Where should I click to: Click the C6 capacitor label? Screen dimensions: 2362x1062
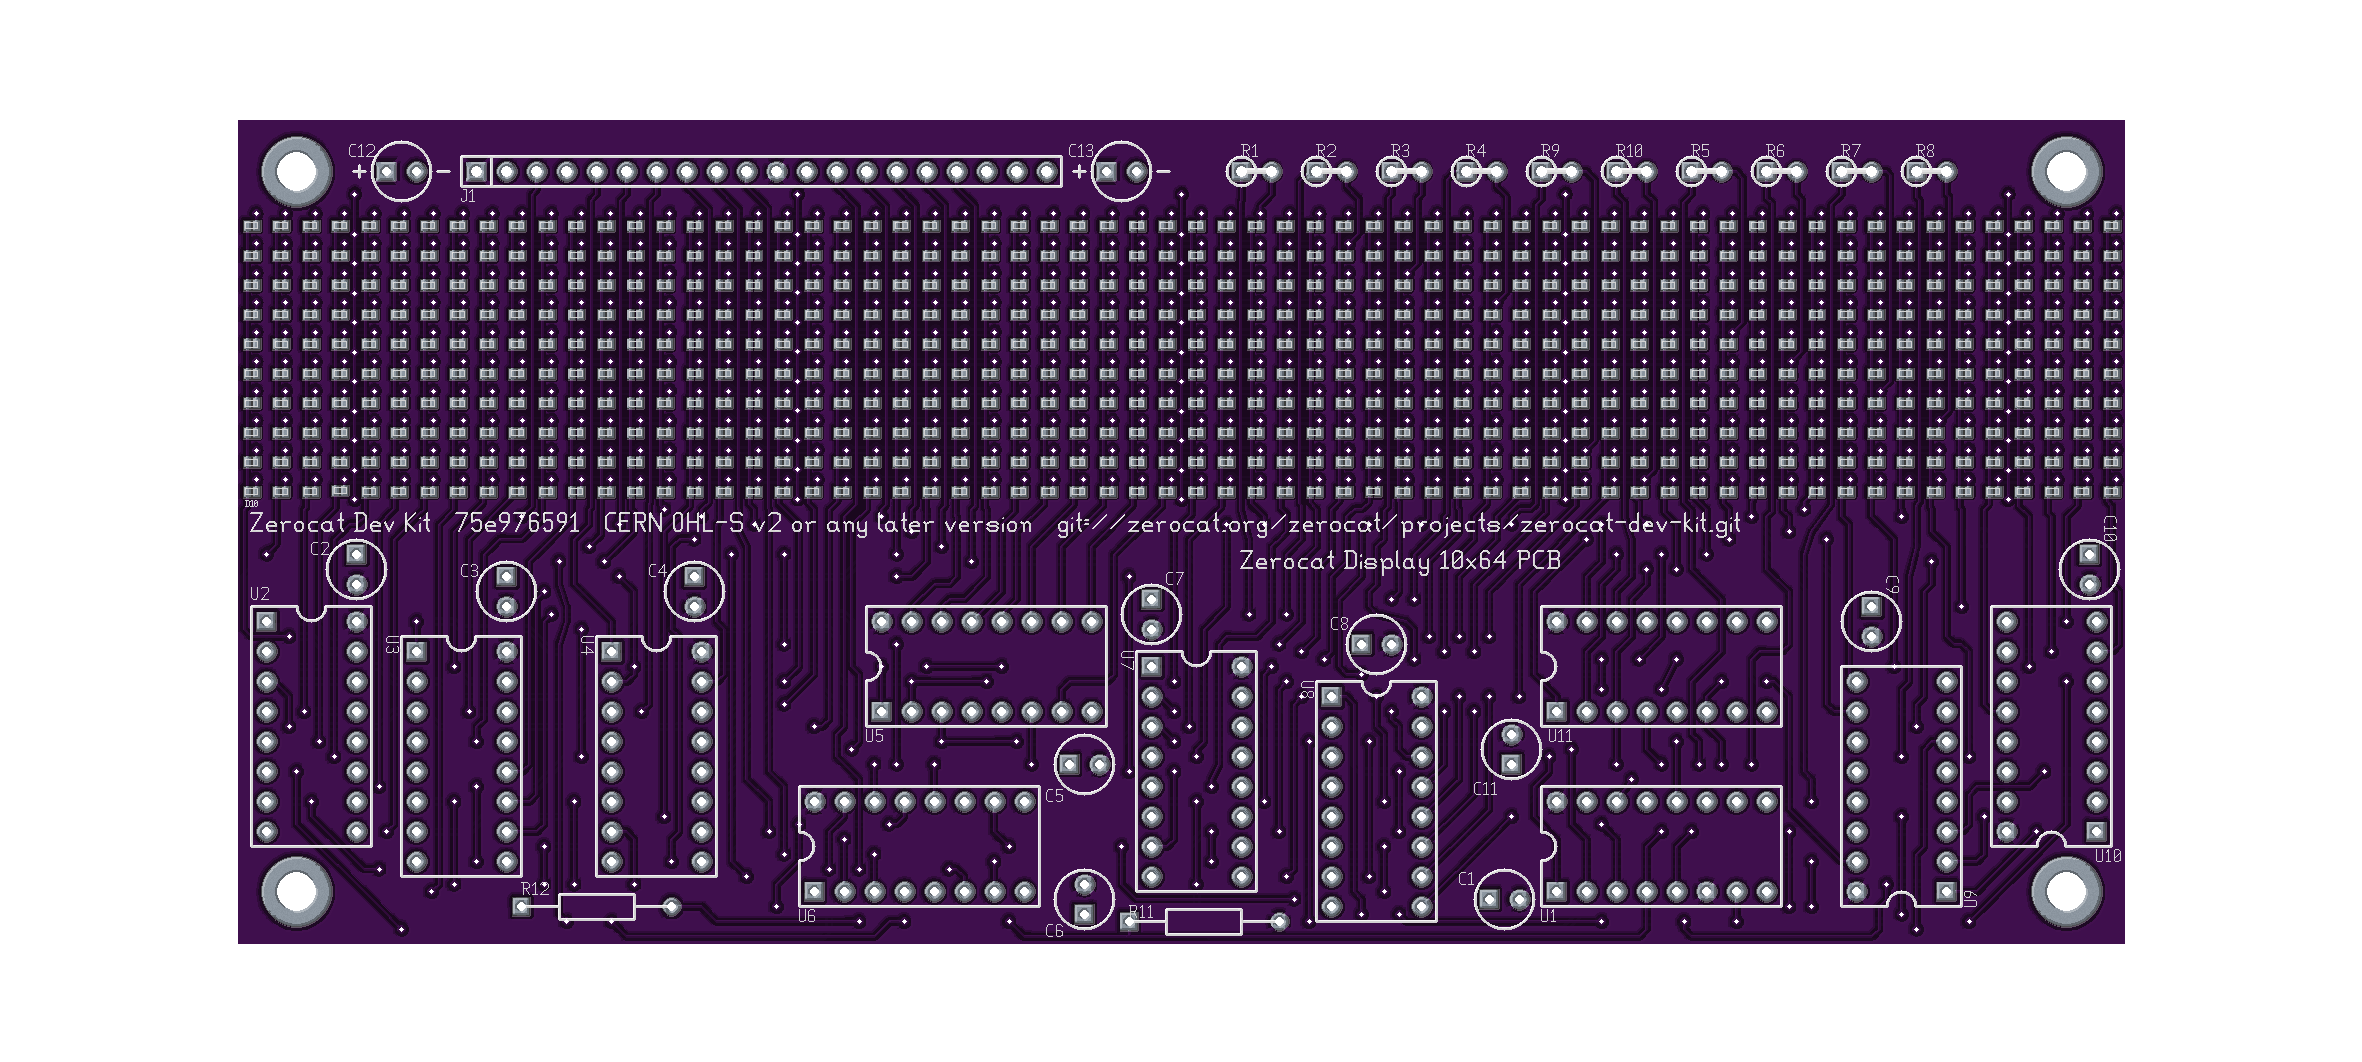pos(1054,931)
